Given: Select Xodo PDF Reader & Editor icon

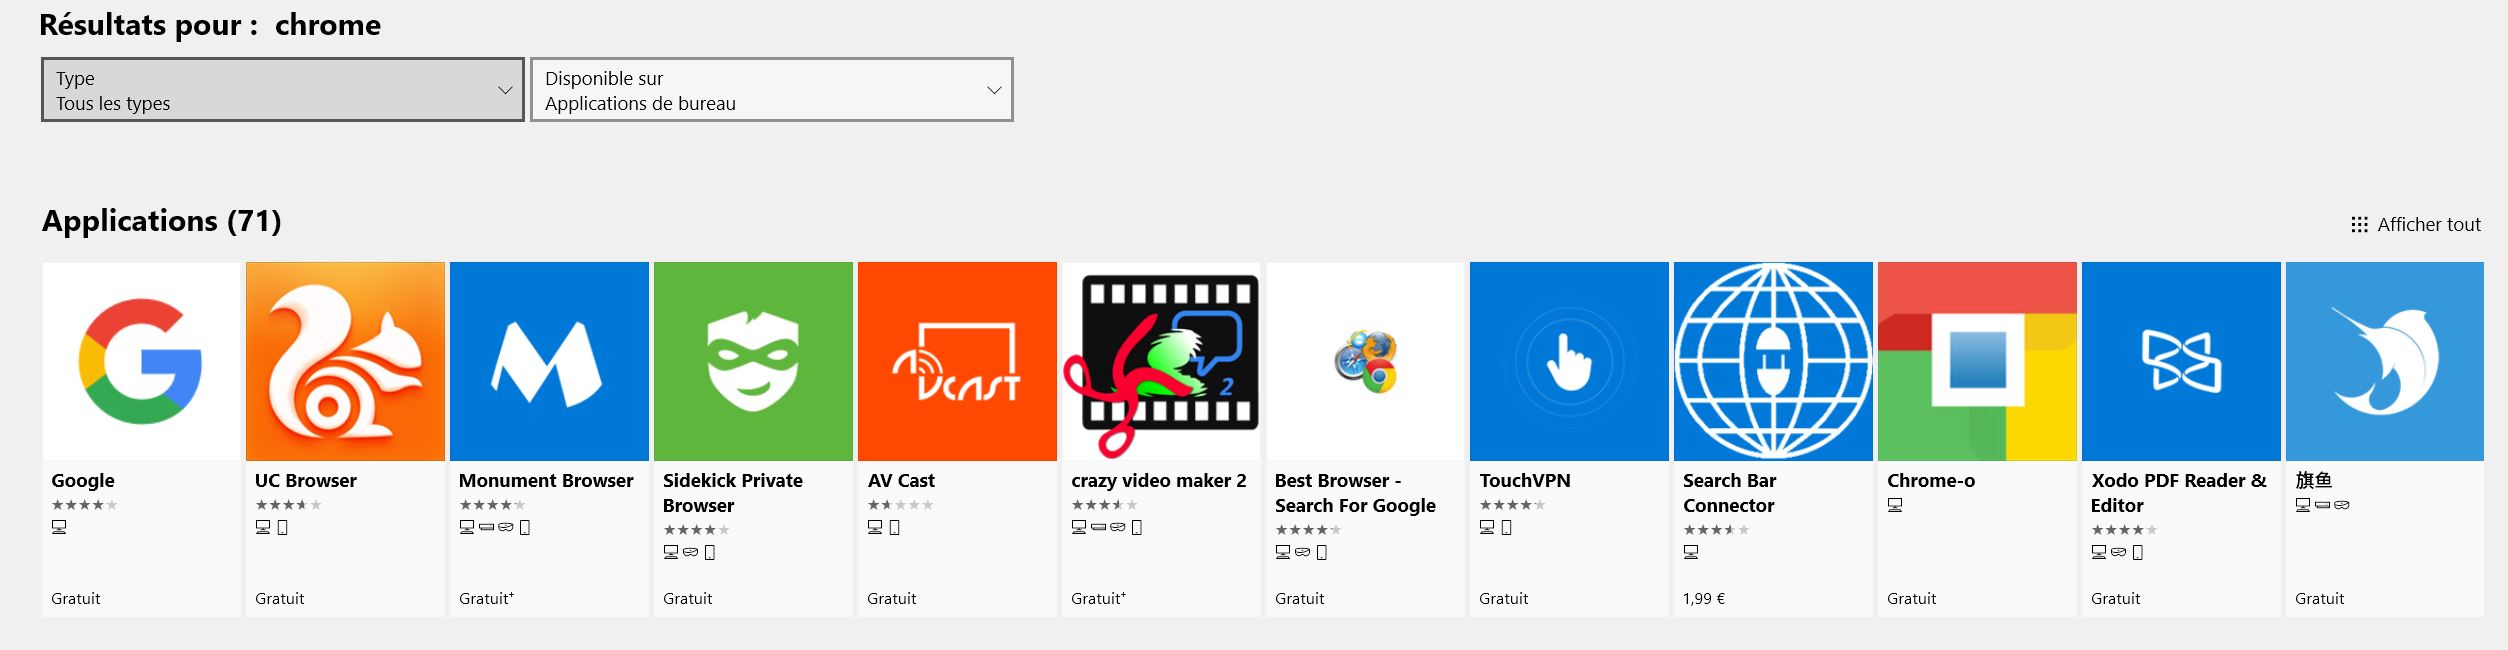Looking at the screenshot, I should point(2181,361).
